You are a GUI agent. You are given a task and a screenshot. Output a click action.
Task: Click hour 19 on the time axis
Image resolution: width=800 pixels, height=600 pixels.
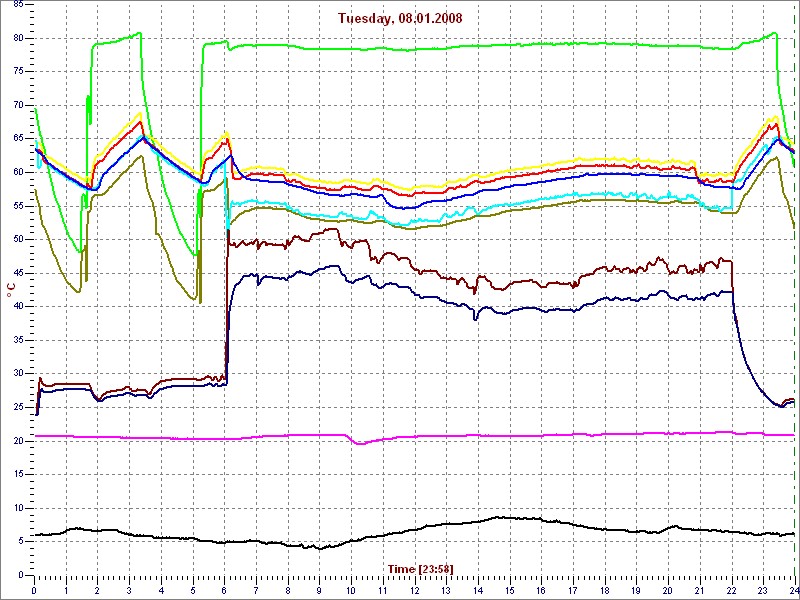tap(636, 592)
